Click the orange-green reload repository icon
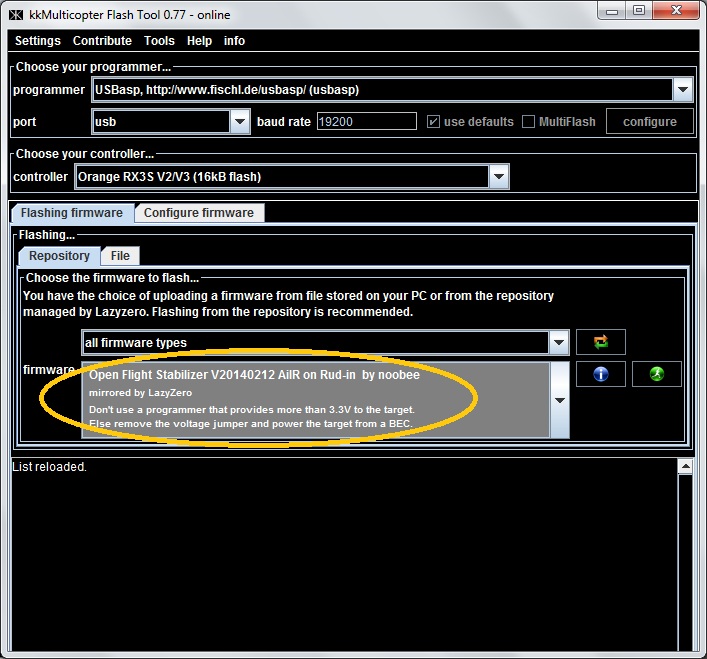 coord(601,342)
